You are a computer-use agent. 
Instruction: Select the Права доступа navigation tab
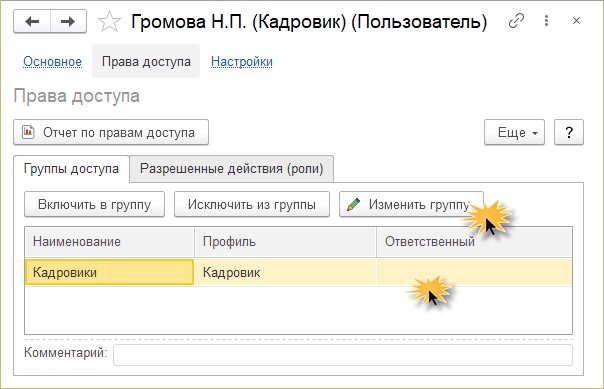146,61
